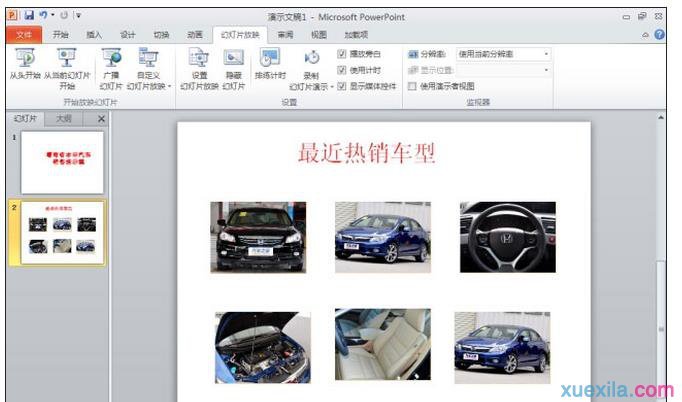
Task: Click the Undo icon in title bar
Action: pyautogui.click(x=43, y=15)
